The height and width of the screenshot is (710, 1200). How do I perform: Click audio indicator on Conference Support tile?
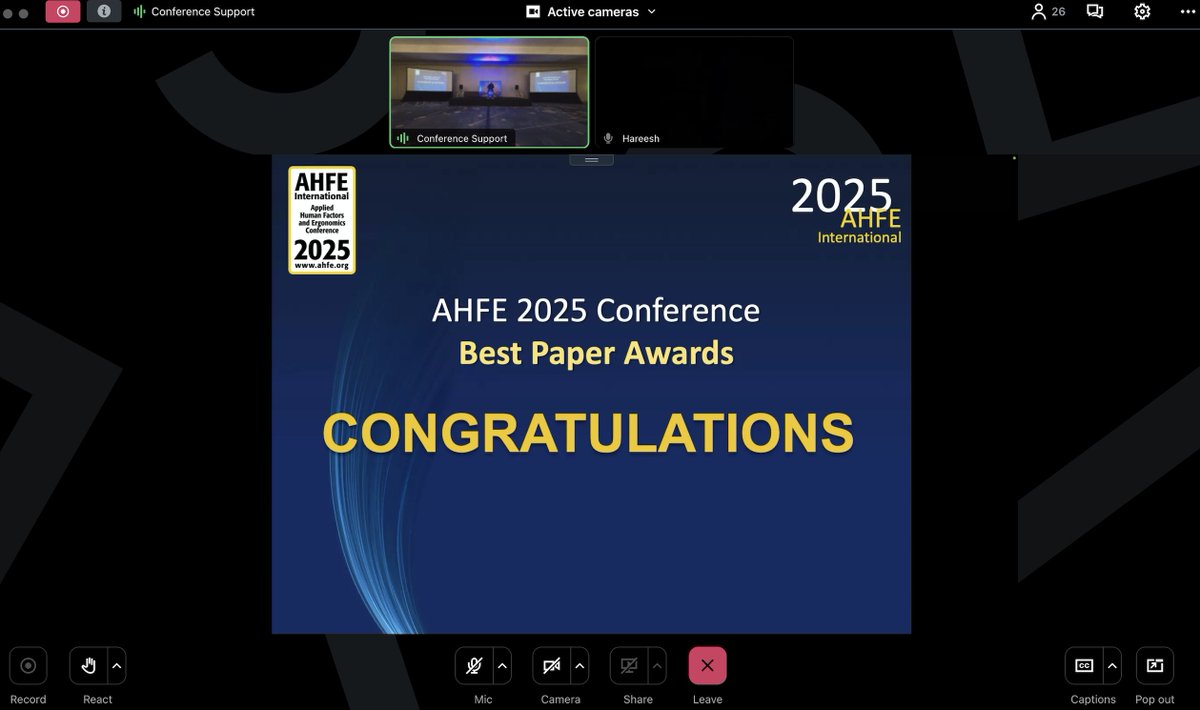click(403, 138)
